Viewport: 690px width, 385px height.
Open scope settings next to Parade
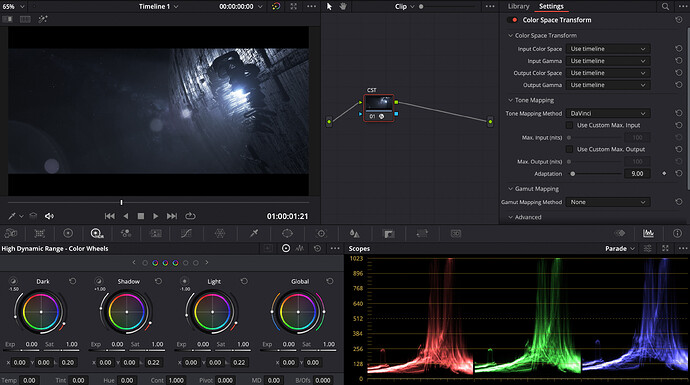(648, 249)
